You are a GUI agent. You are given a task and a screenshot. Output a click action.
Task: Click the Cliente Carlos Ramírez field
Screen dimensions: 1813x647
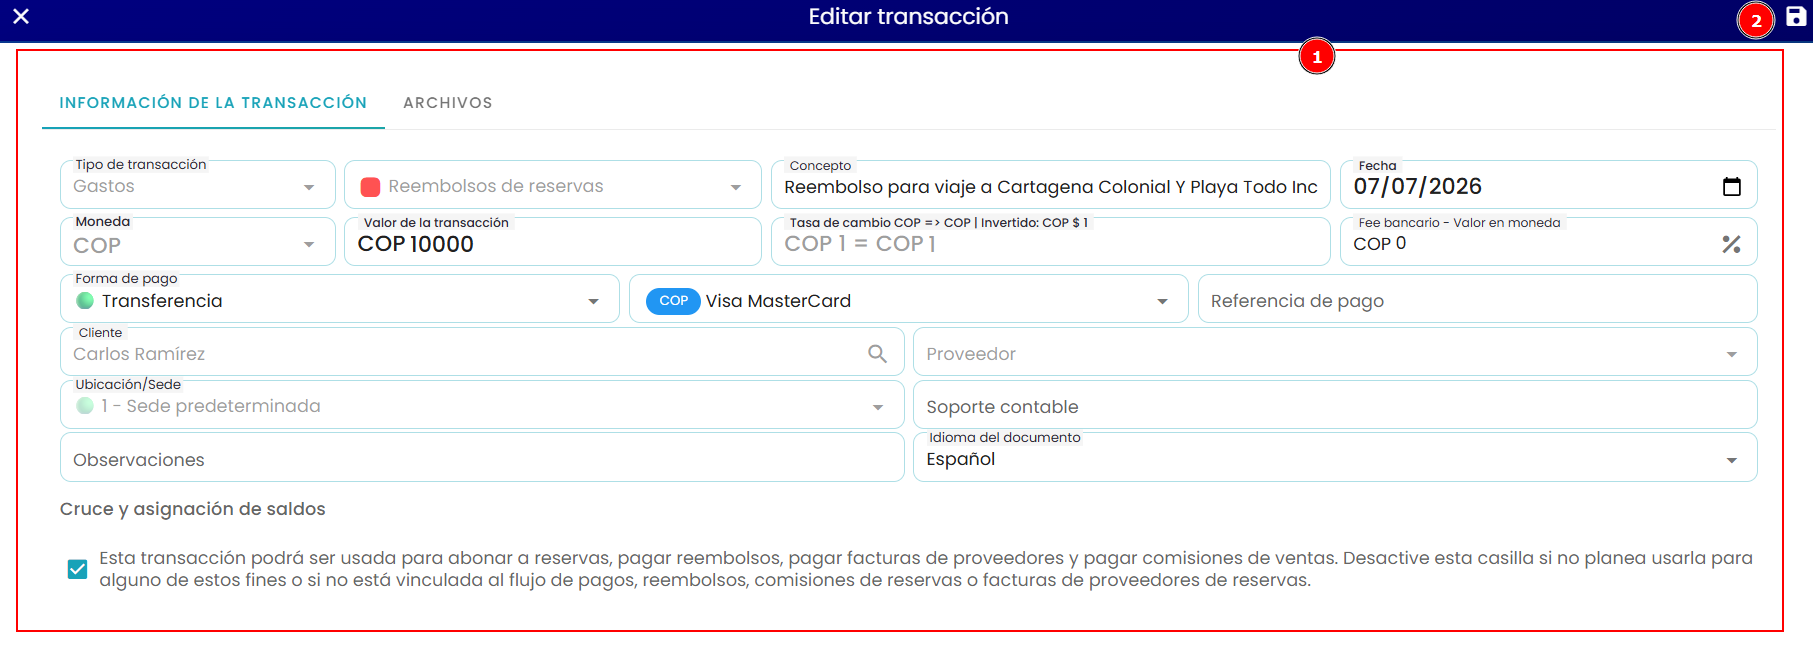pos(482,353)
